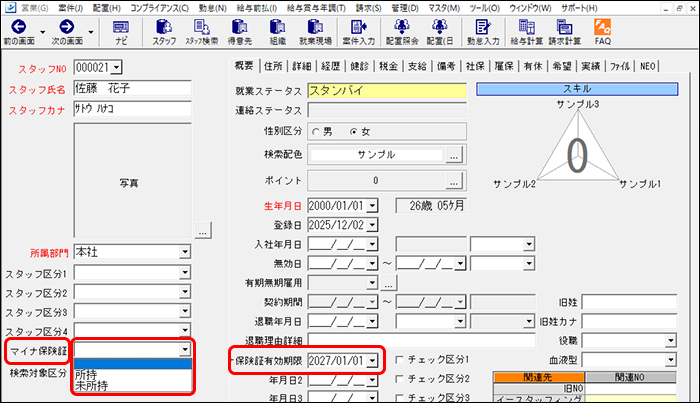Select the 男 gender radio button
The width and height of the screenshot is (700, 403).
[x=316, y=132]
